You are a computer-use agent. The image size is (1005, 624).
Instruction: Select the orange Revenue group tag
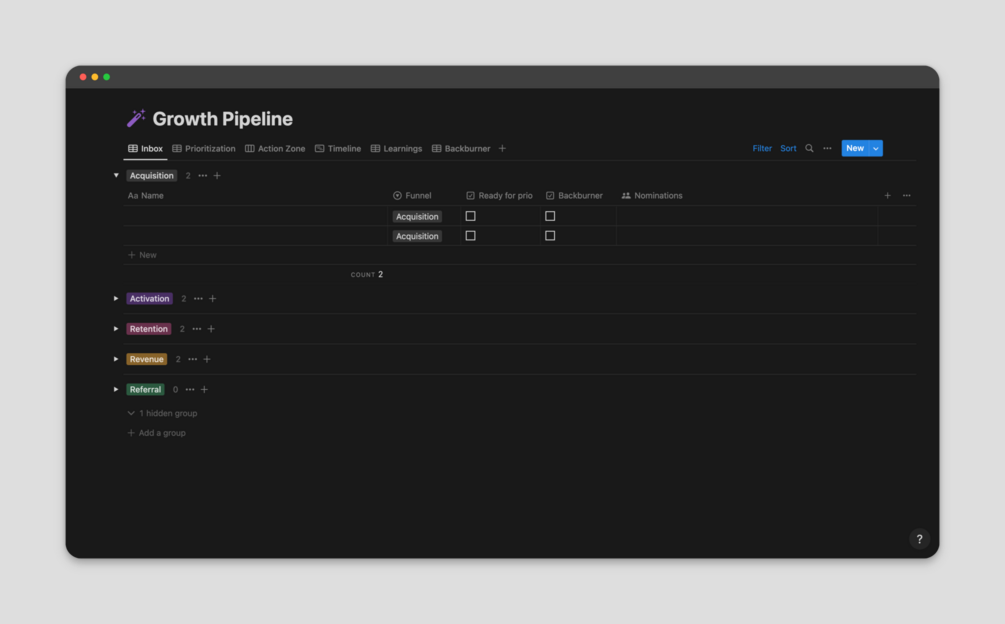click(147, 359)
